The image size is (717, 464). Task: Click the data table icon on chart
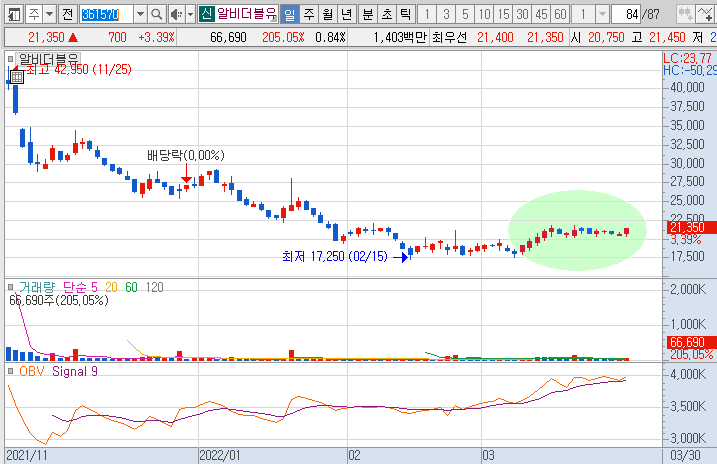[x=17, y=77]
